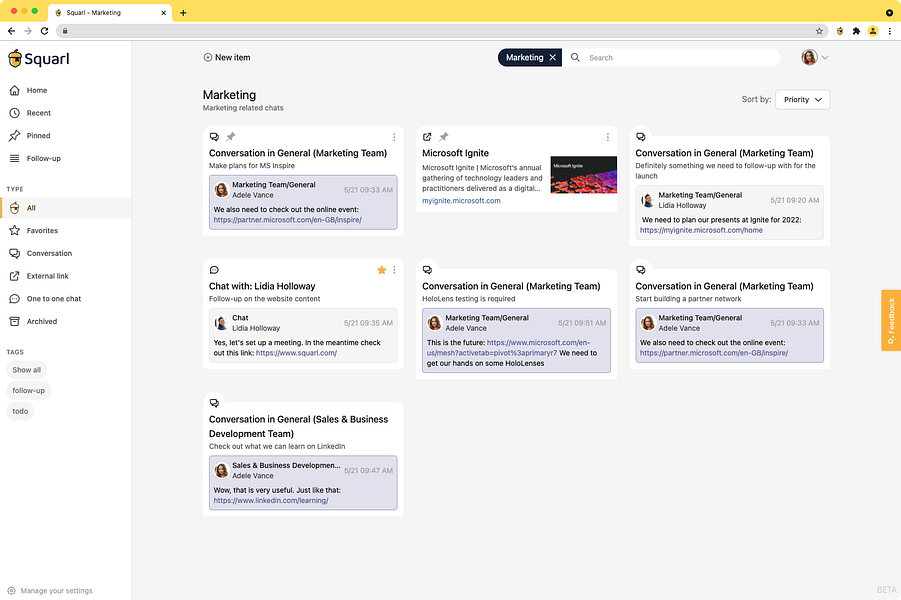Screen dimensions: 901x600
Task: Open Chrome profile icon
Action: point(873,31)
